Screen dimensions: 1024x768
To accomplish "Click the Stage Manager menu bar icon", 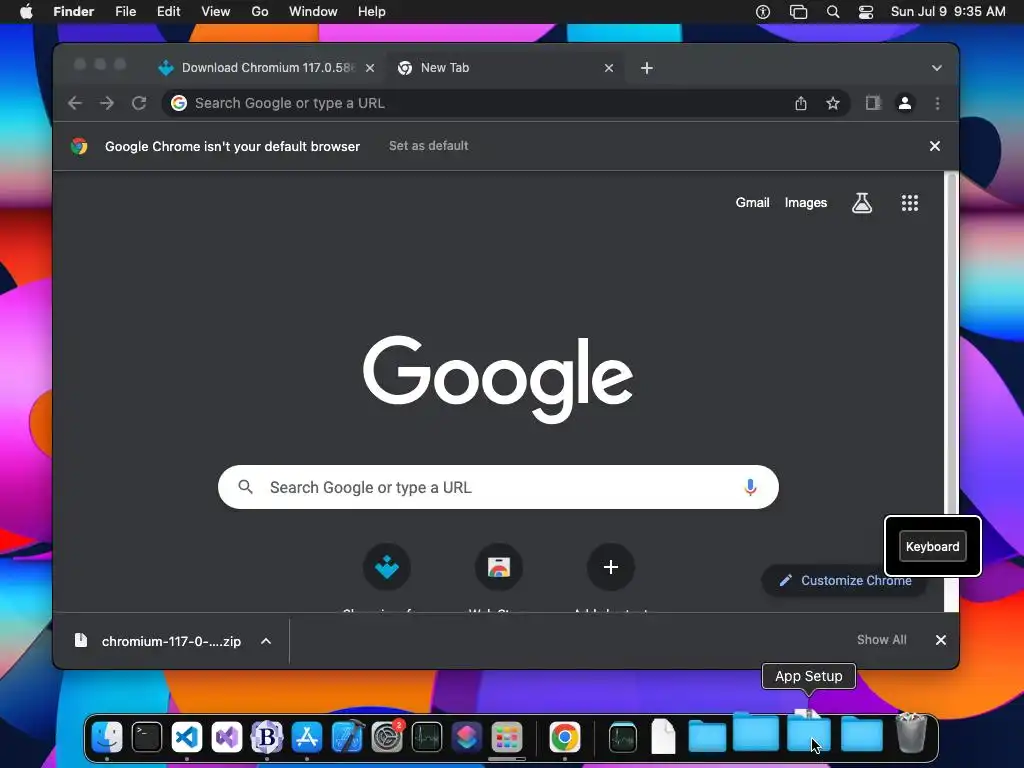I will click(x=798, y=12).
